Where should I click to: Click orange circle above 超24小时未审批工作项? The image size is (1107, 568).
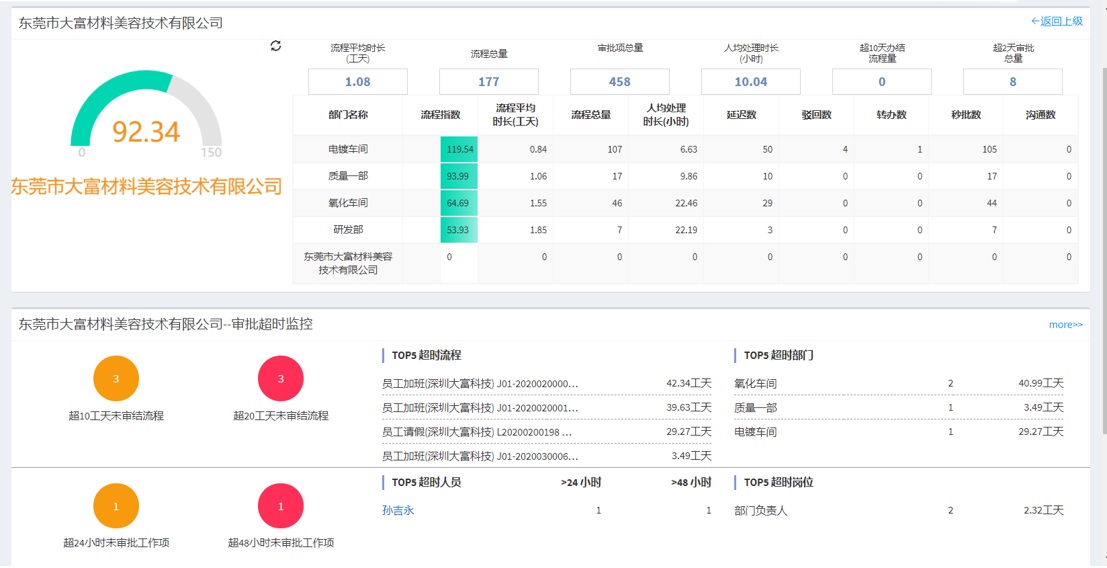(116, 507)
